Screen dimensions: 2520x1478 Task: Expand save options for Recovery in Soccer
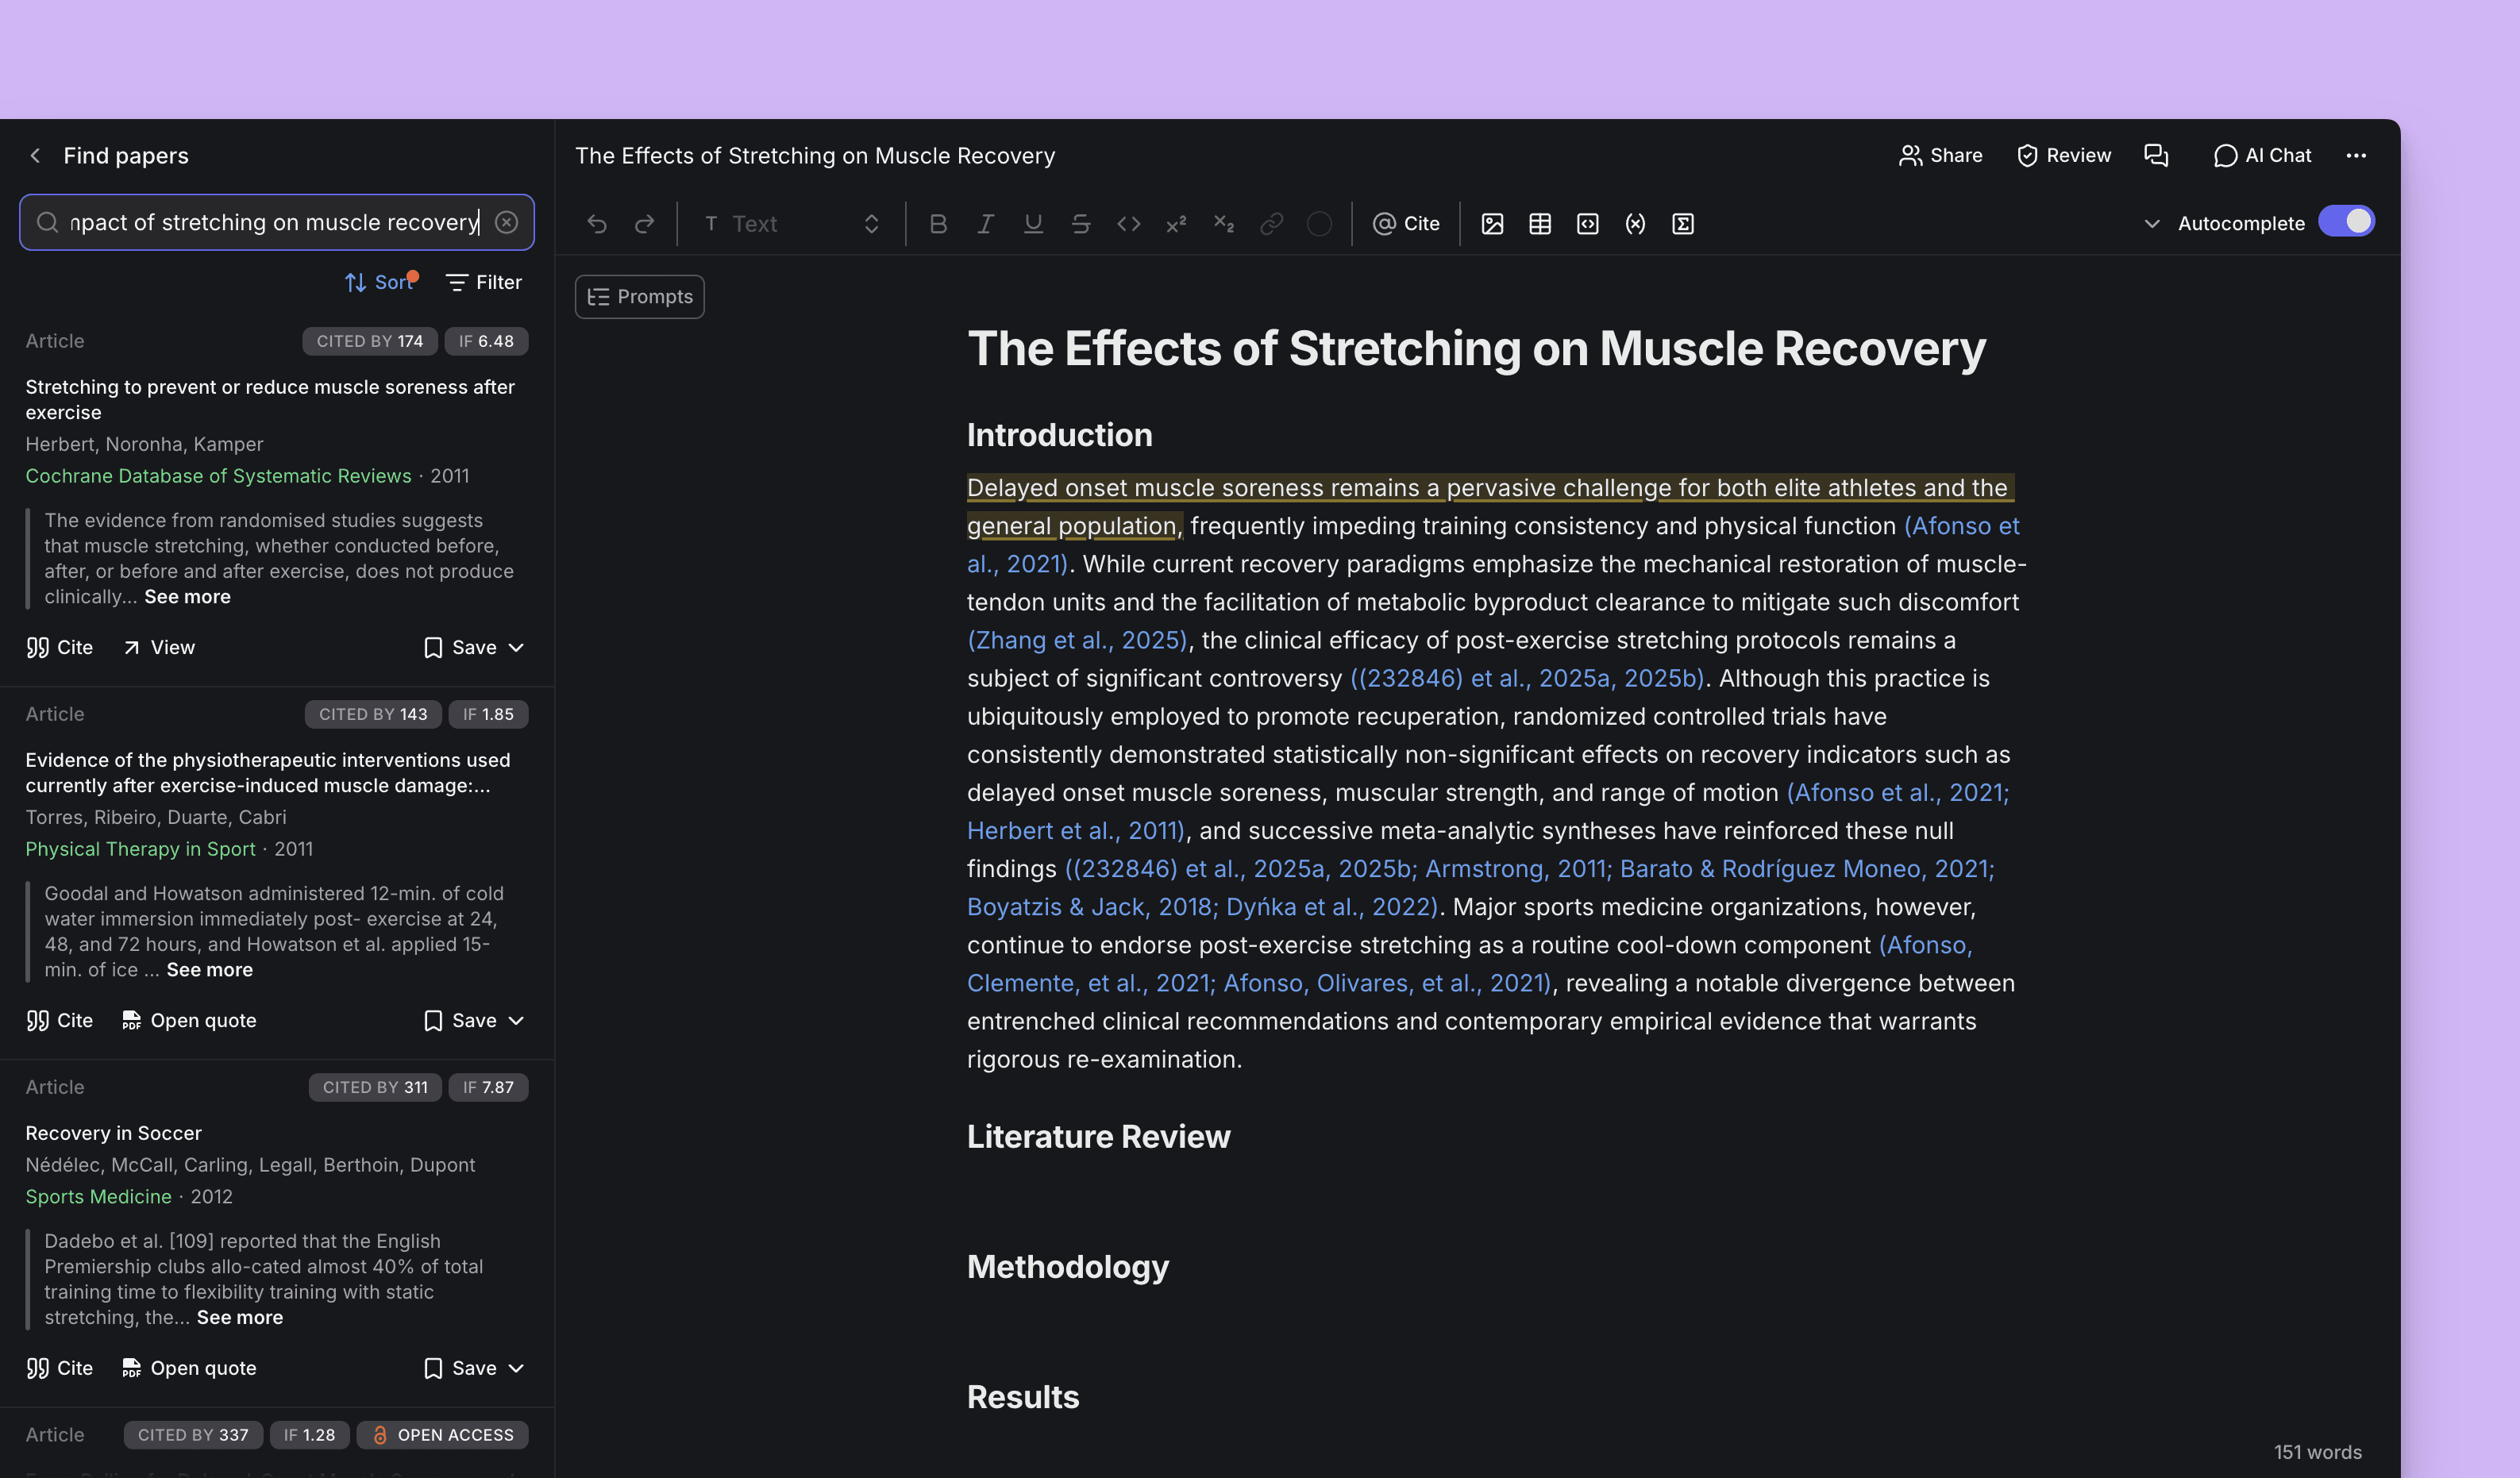point(516,1369)
